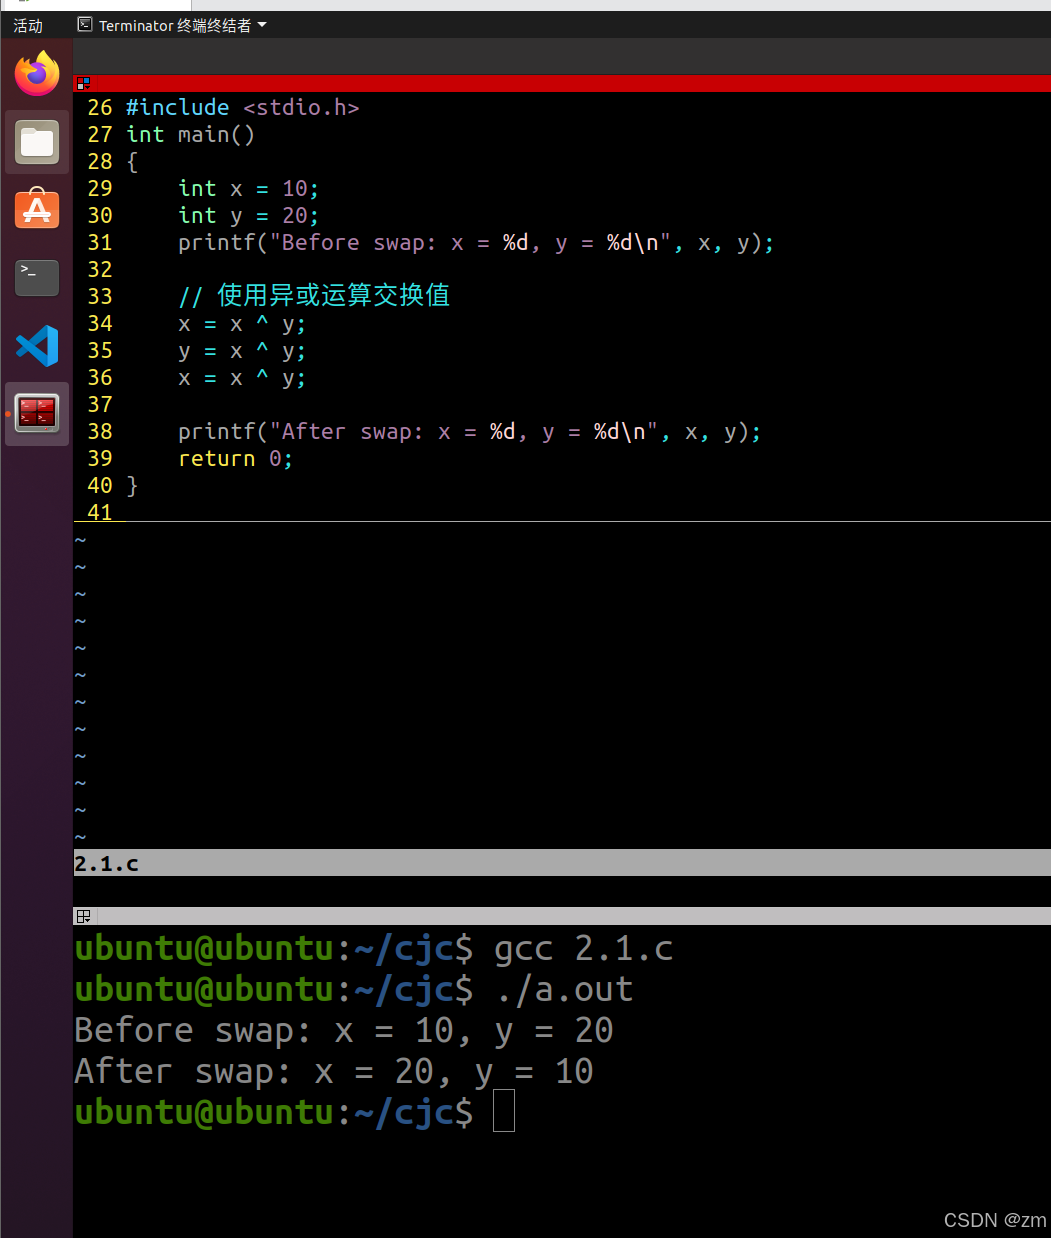
Task: Open the Terminator app menu dropdown
Action: 172,25
